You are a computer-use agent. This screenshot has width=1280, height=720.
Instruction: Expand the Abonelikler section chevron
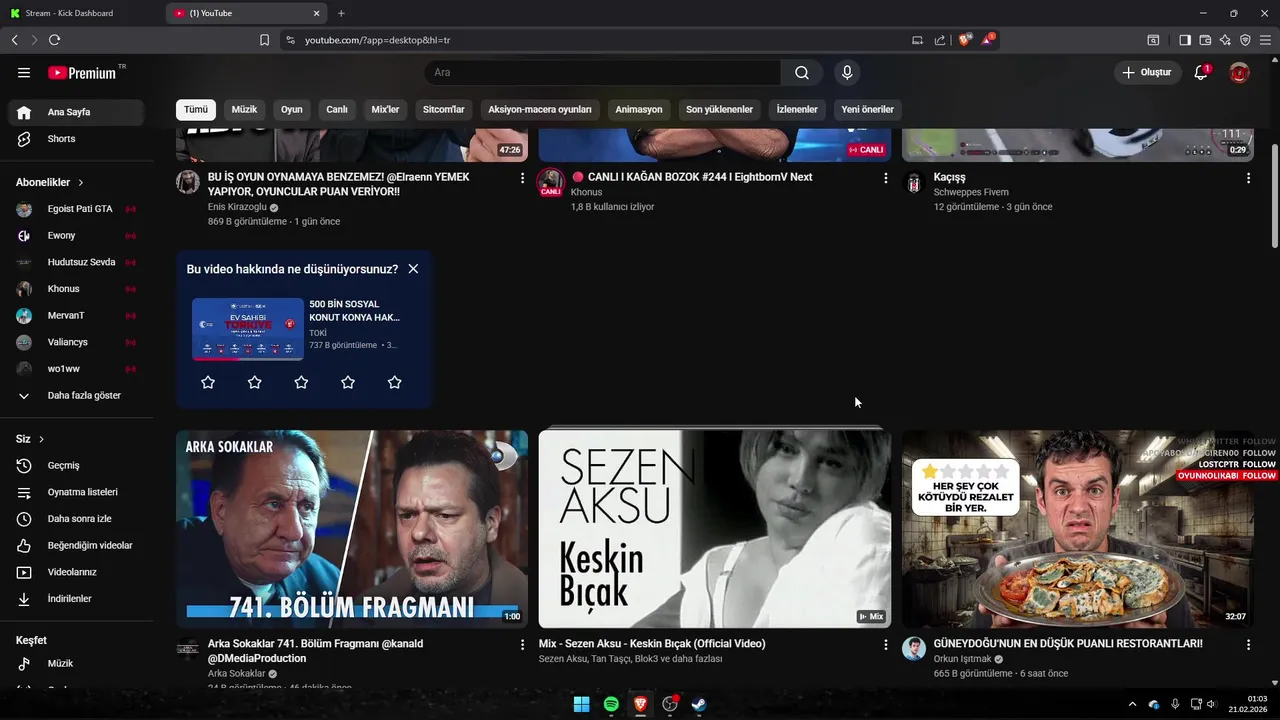[x=81, y=183]
